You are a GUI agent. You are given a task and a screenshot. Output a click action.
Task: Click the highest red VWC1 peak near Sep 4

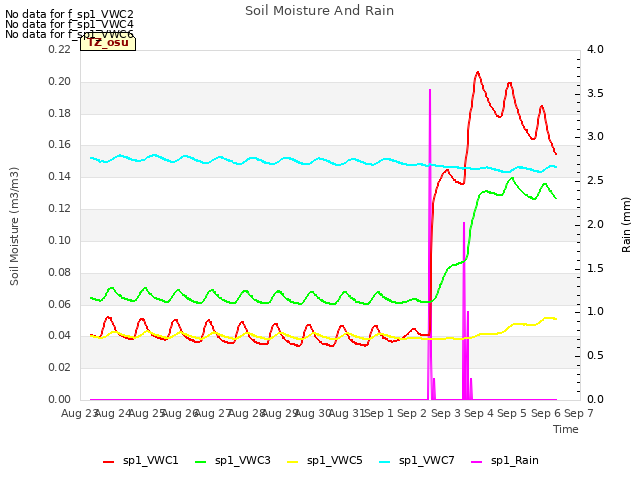[478, 73]
